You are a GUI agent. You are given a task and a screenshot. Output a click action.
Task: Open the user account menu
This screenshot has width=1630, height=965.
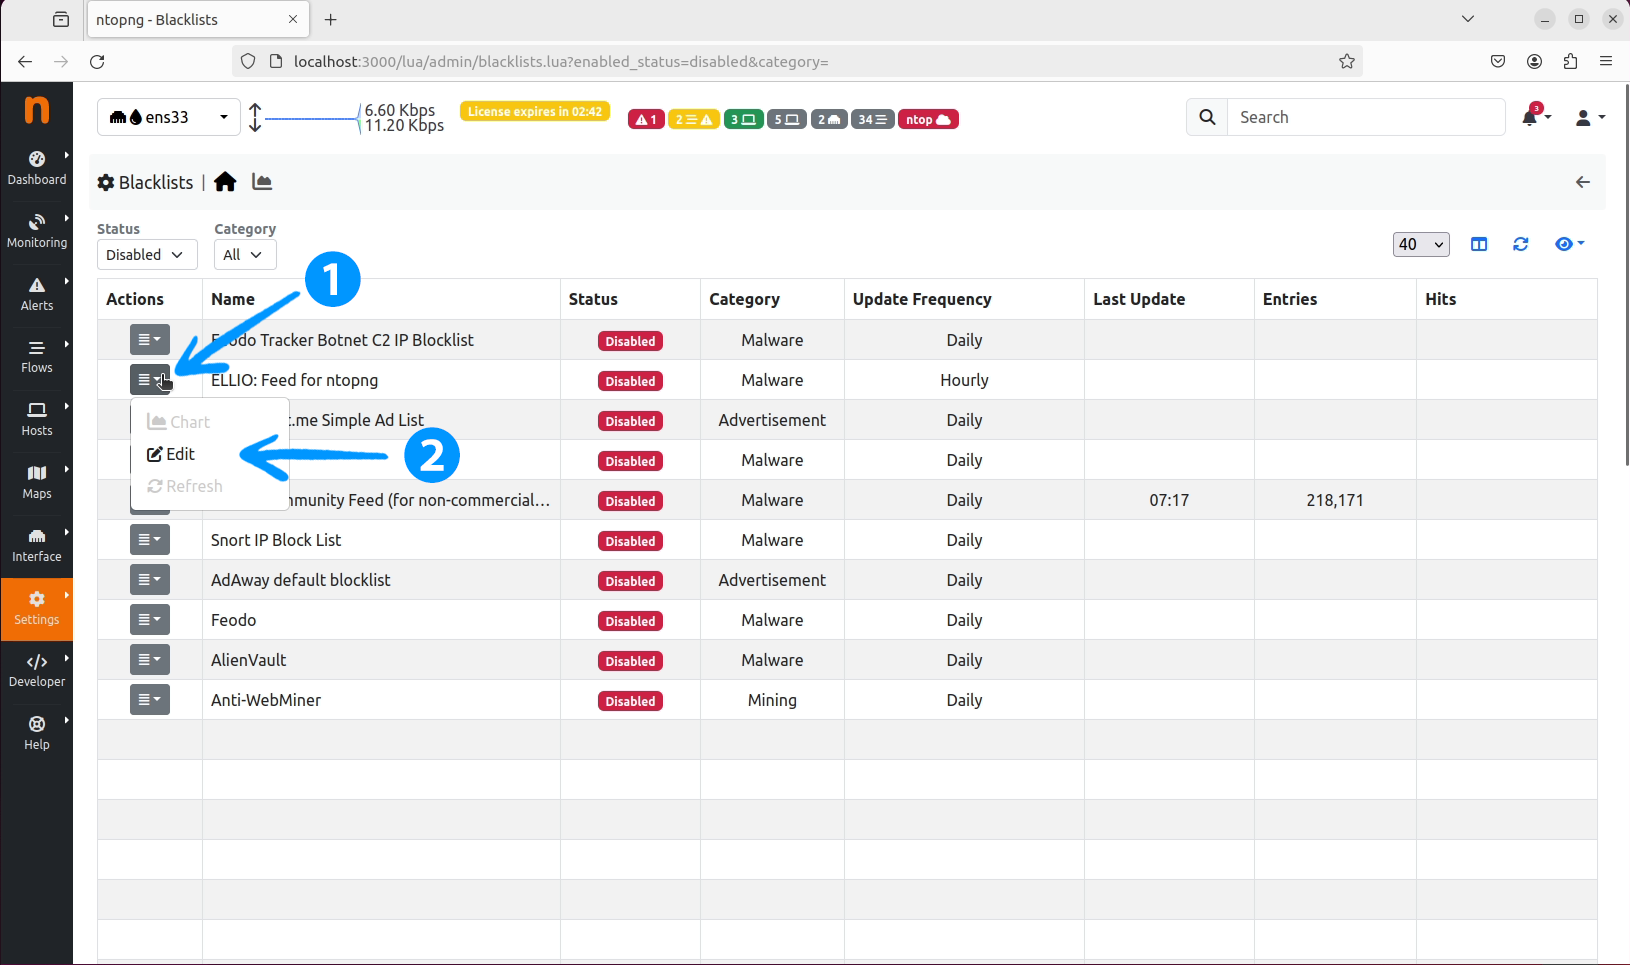1588,118
